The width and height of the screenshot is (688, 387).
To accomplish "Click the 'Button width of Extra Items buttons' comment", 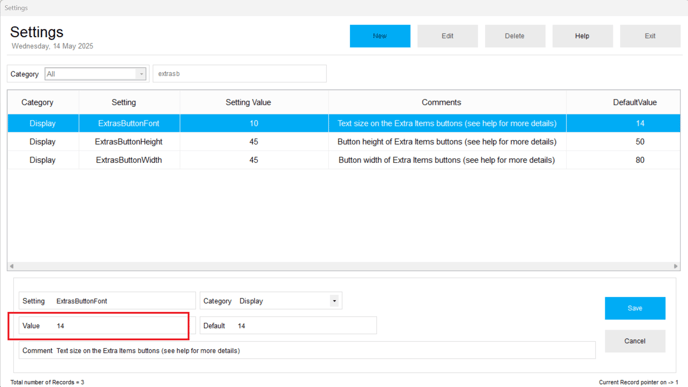I will point(447,160).
